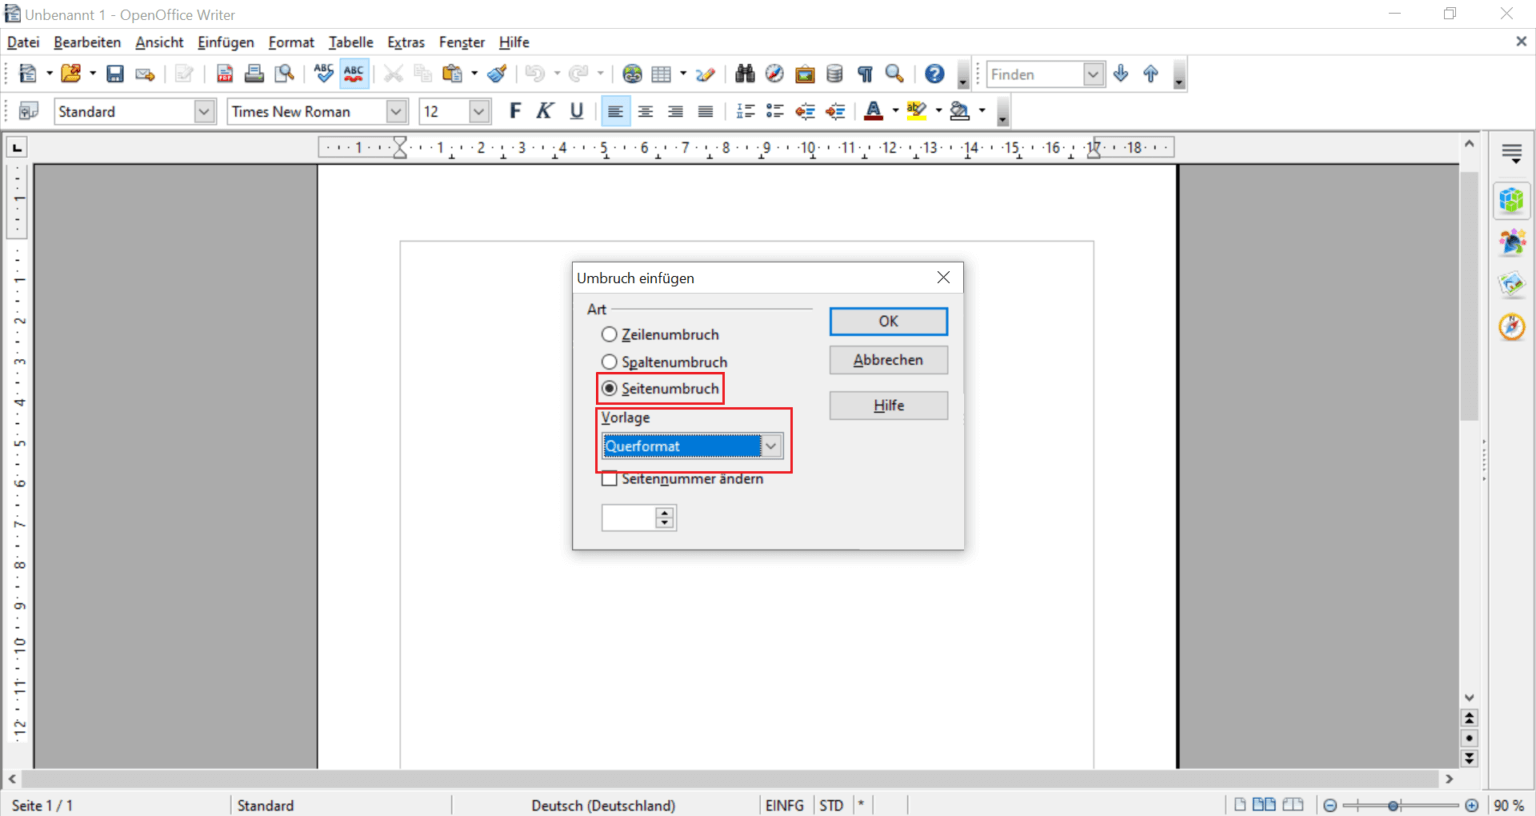Select the Zeilenumbruch radio button
This screenshot has width=1536, height=816.
[x=609, y=334]
